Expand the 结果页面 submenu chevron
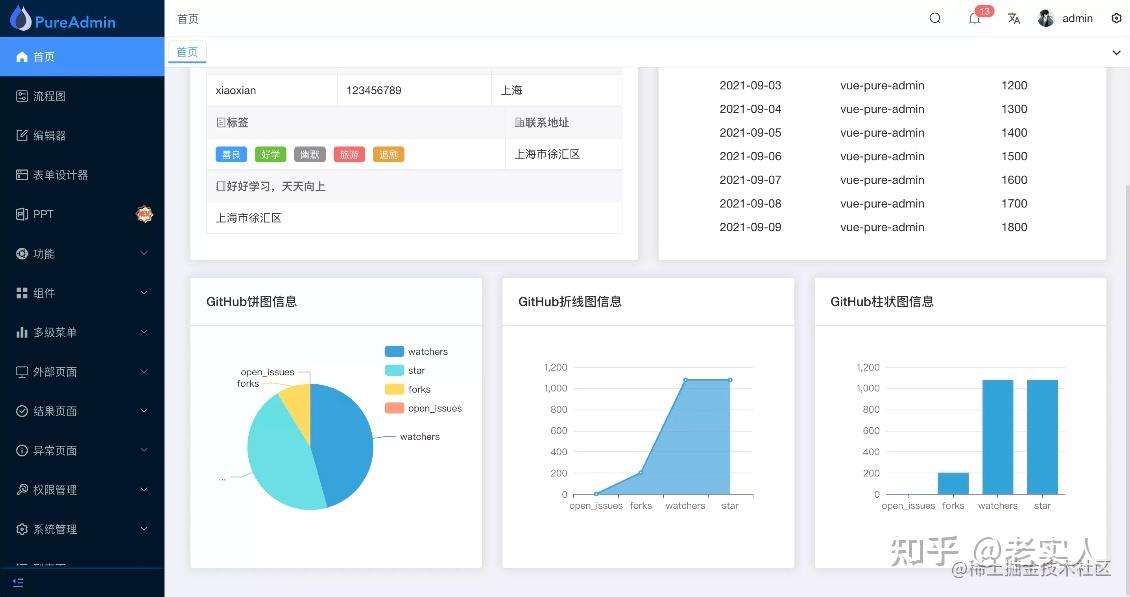Screen dimensions: 1130x597 (x=144, y=411)
